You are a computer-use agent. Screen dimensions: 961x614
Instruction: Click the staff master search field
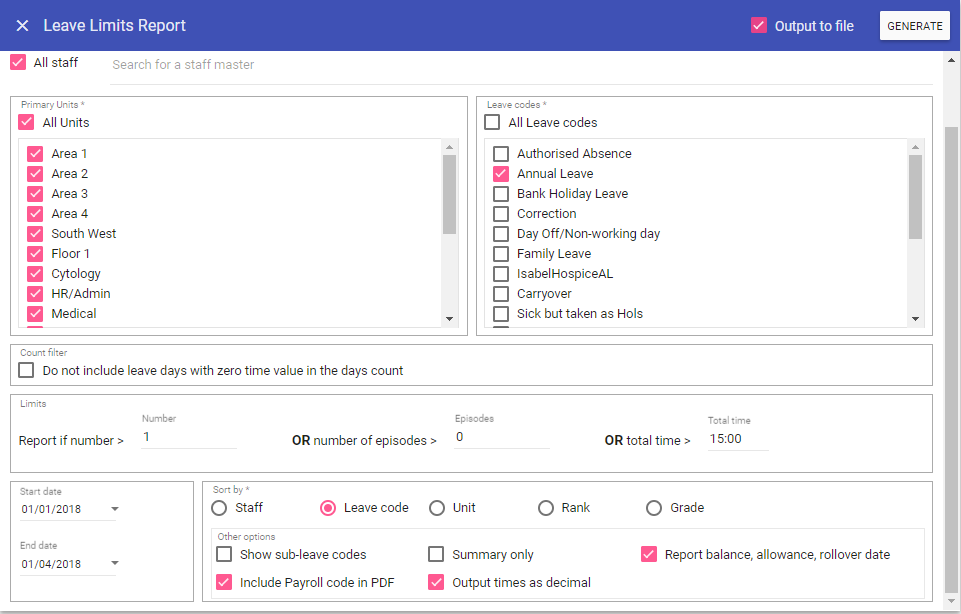coord(520,65)
